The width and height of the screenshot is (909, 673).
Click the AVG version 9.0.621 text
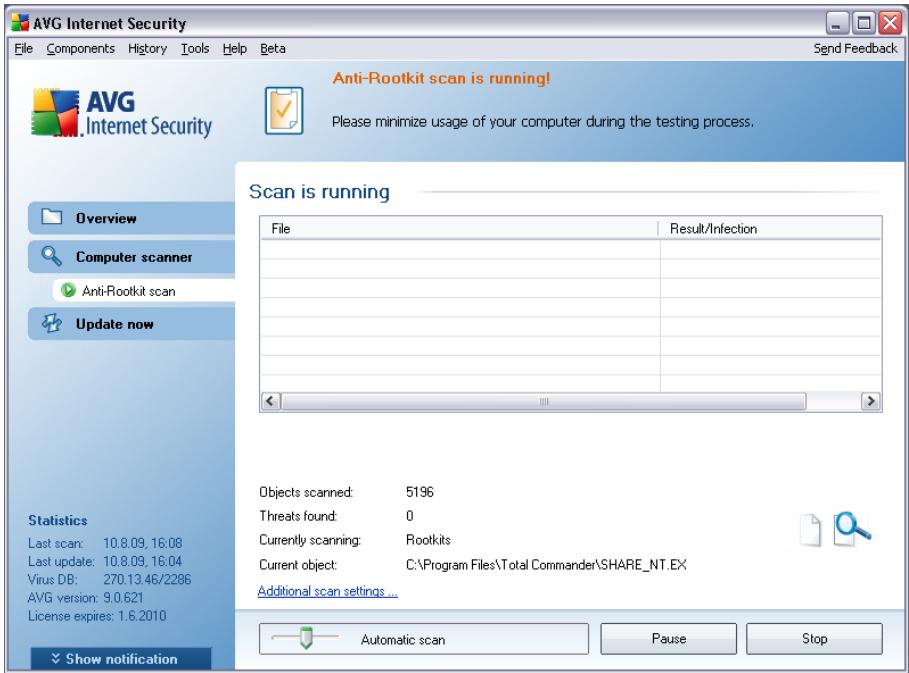85,597
